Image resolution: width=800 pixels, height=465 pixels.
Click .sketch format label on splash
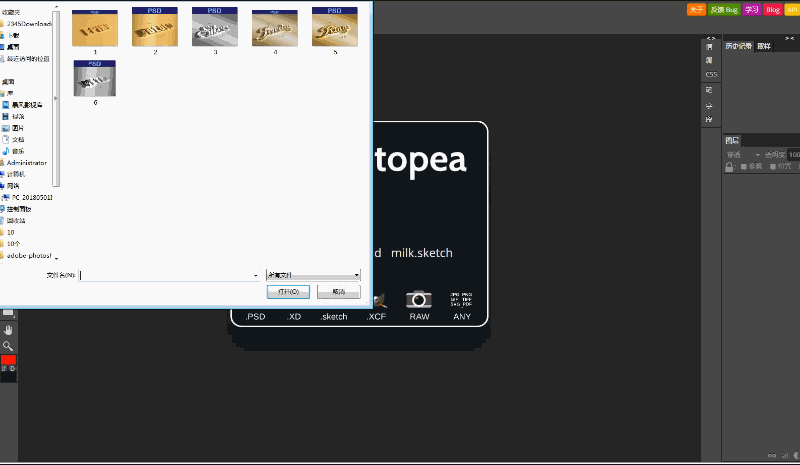click(x=334, y=316)
